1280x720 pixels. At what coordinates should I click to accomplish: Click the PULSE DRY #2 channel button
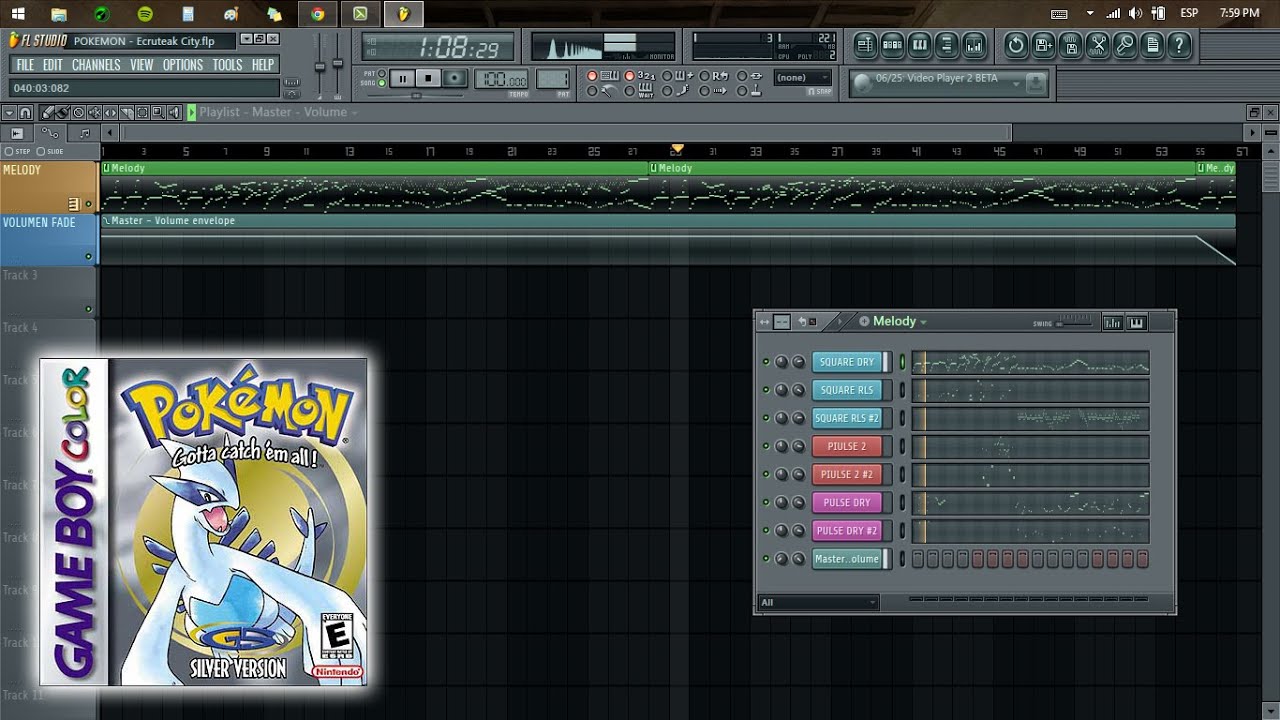pyautogui.click(x=847, y=530)
